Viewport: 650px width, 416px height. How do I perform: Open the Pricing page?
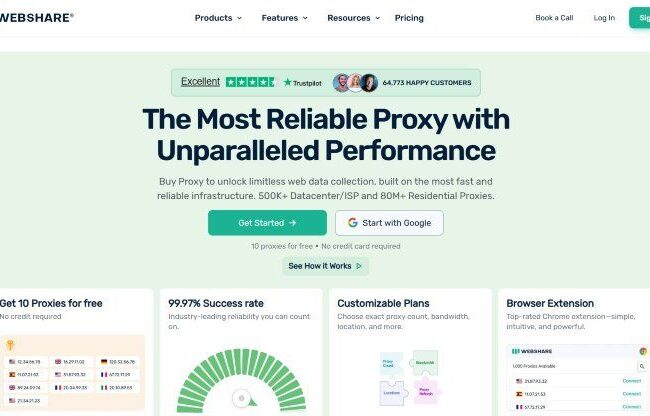click(x=409, y=18)
